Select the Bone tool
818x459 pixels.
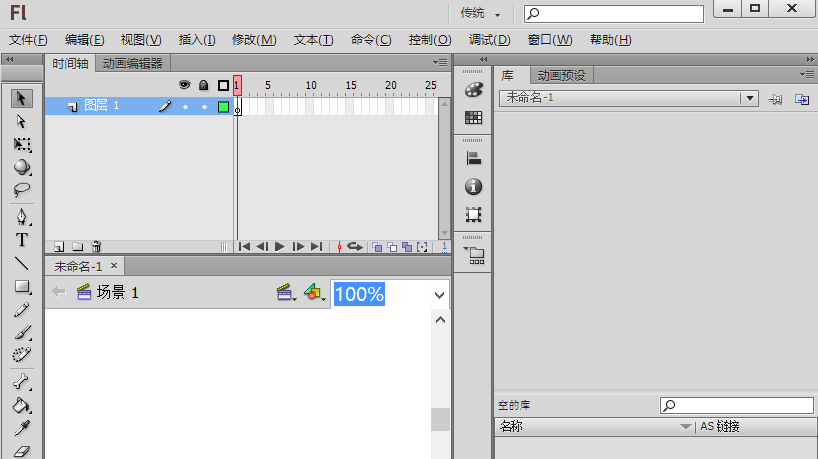(x=22, y=381)
